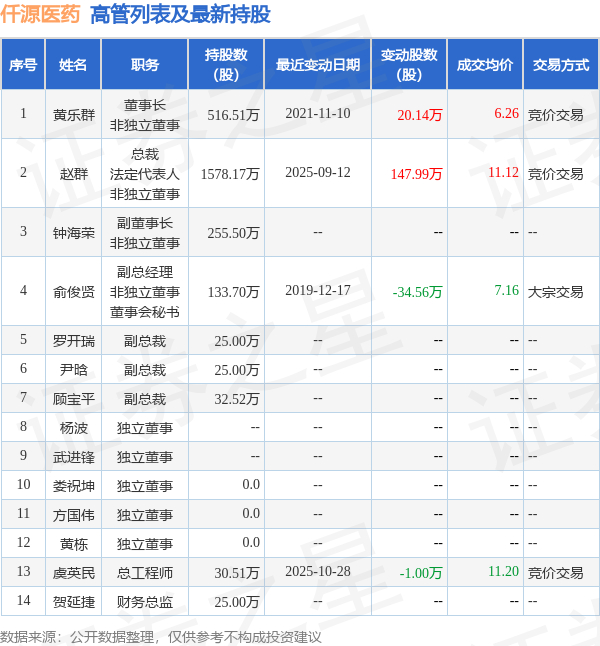Click the 变动股数(股) column header
Screen dimensions: 600x646
[409, 65]
